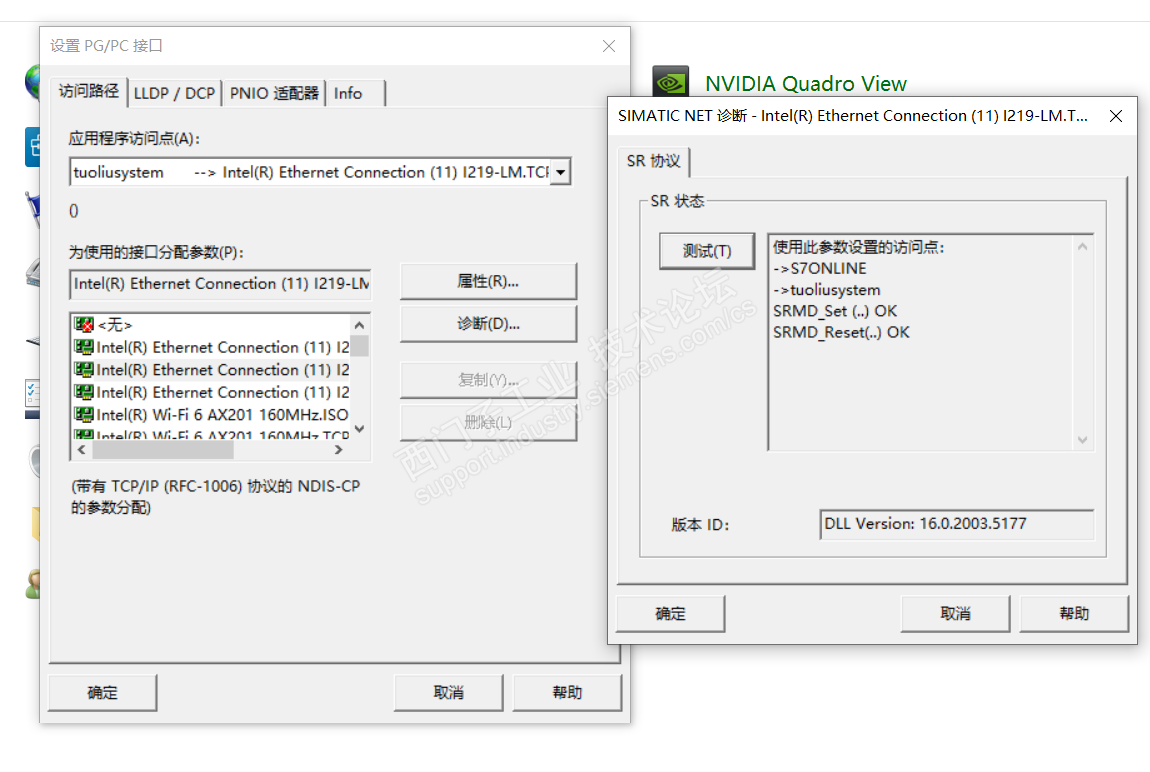Screen dimensions: 1150x772
Task: Open the LLDP / DCP tab
Action: (x=175, y=93)
